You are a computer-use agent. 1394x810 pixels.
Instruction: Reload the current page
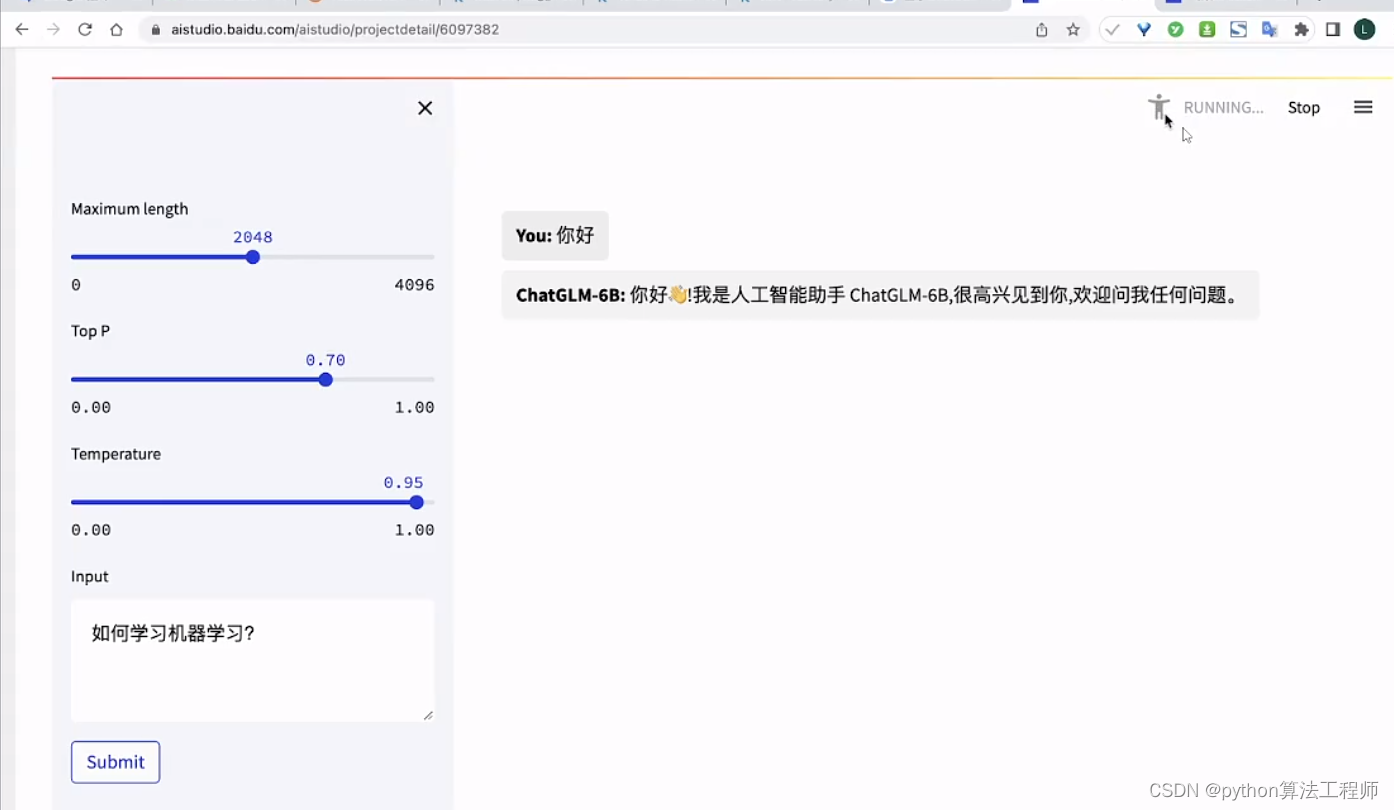[85, 30]
